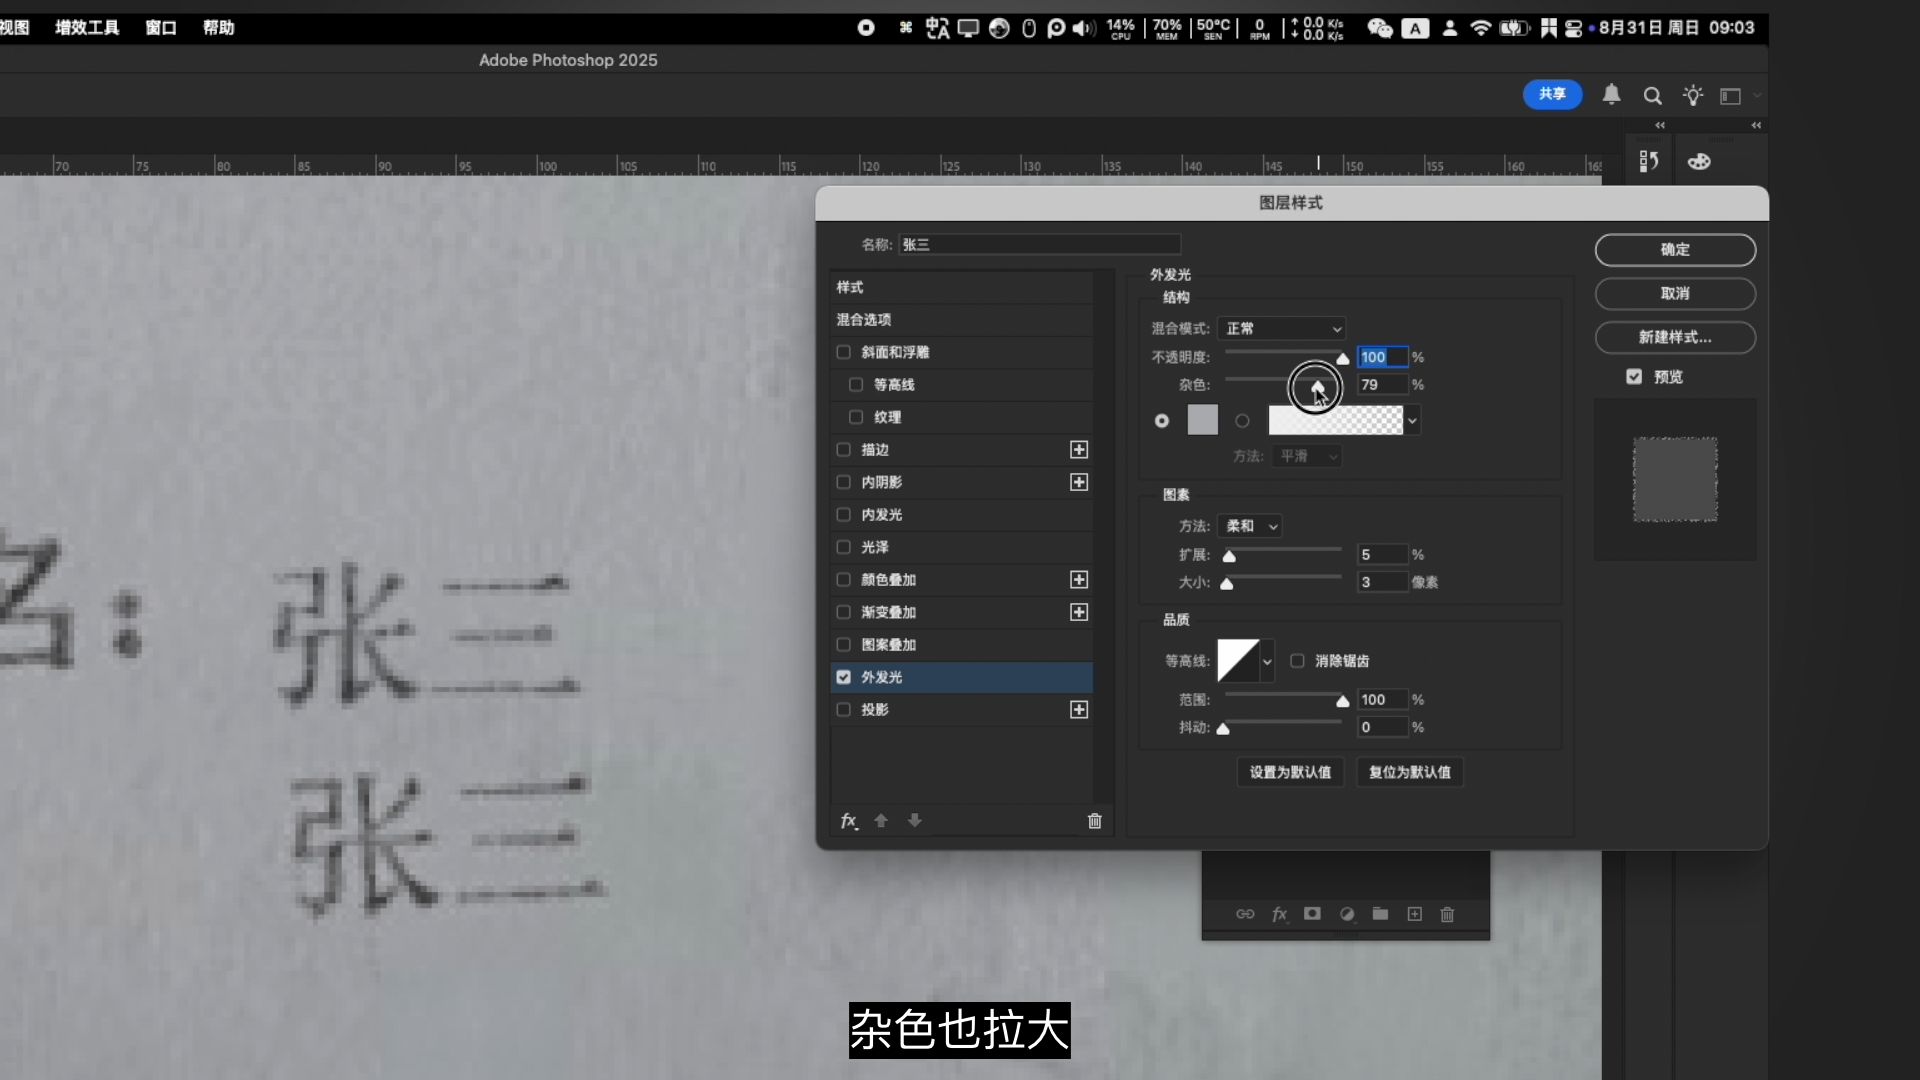Click Reset to Default (复位为默认值) button
The image size is (1920, 1080).
pyautogui.click(x=1409, y=772)
